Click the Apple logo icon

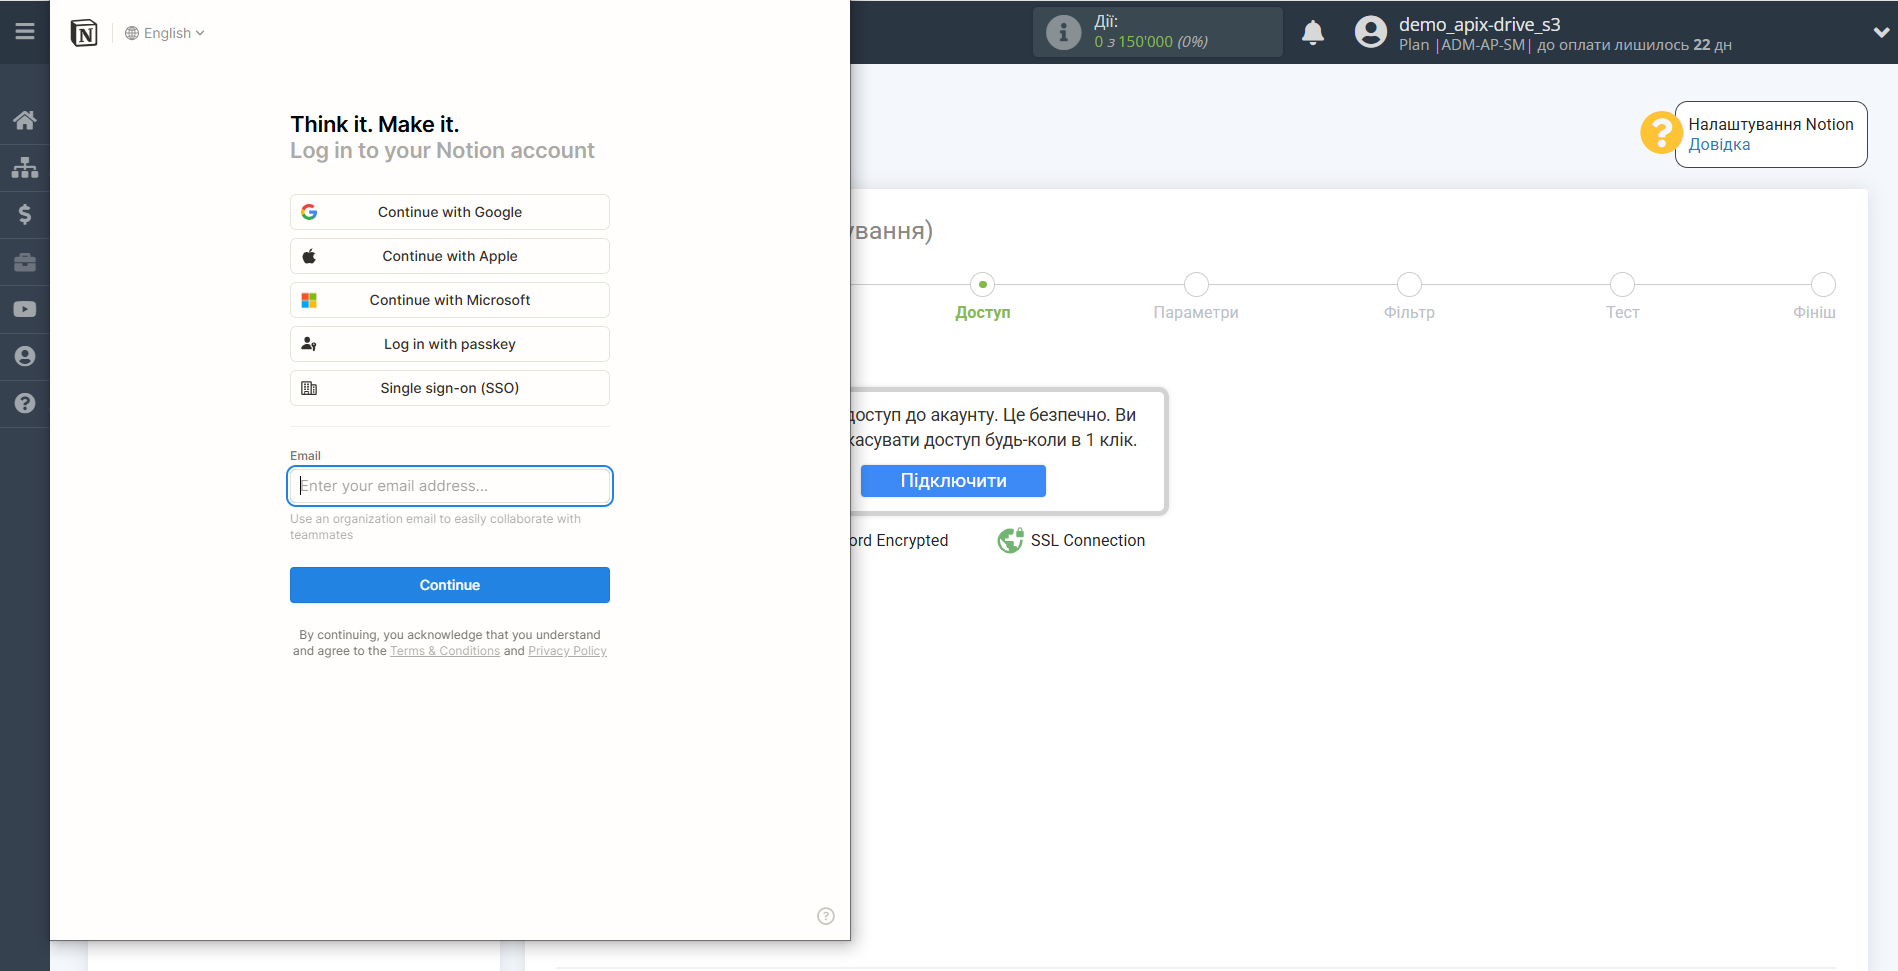point(309,256)
